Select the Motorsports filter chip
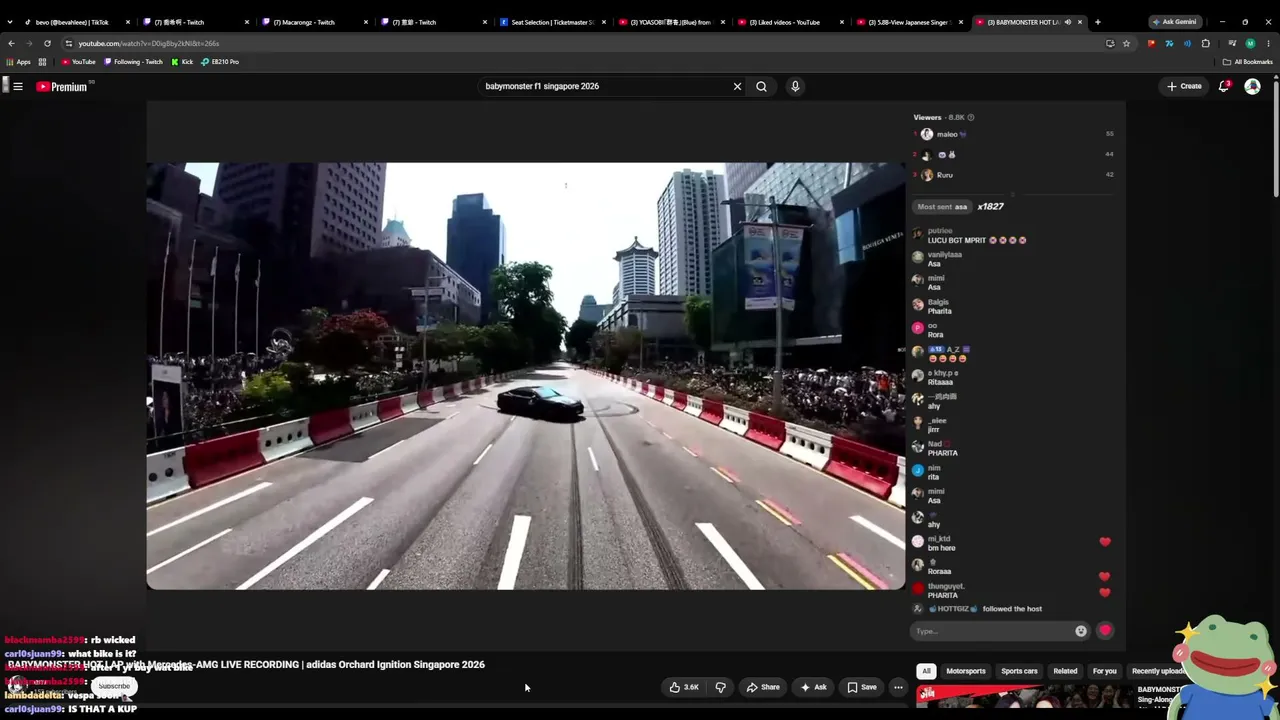1280x720 pixels. (966, 671)
